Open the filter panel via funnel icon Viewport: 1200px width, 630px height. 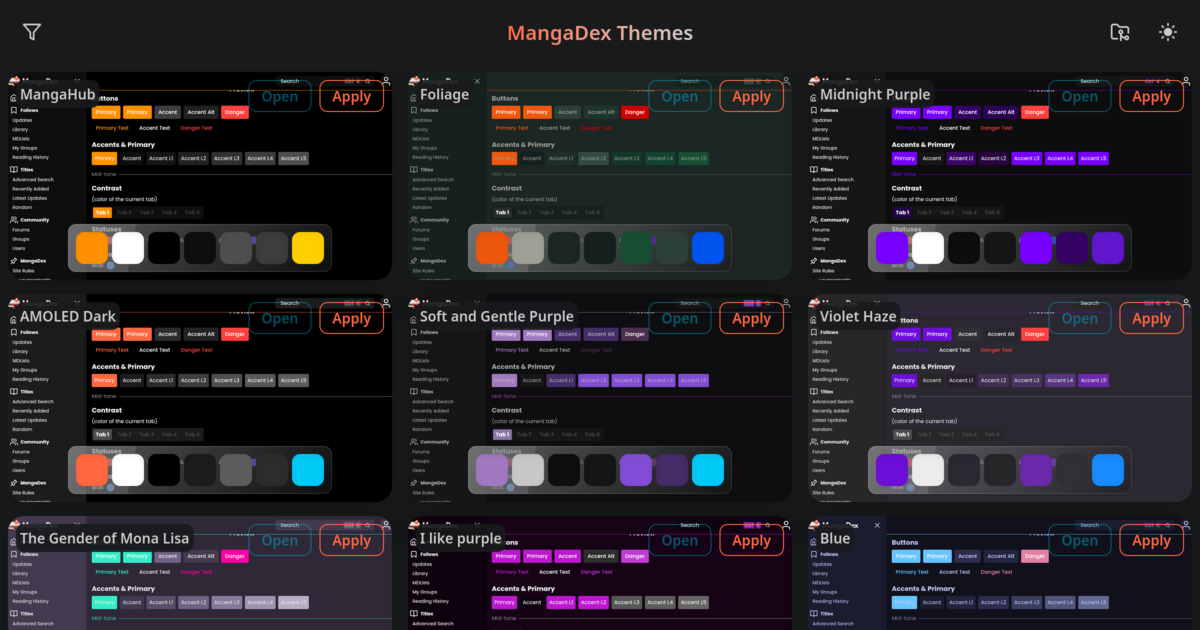(31, 31)
